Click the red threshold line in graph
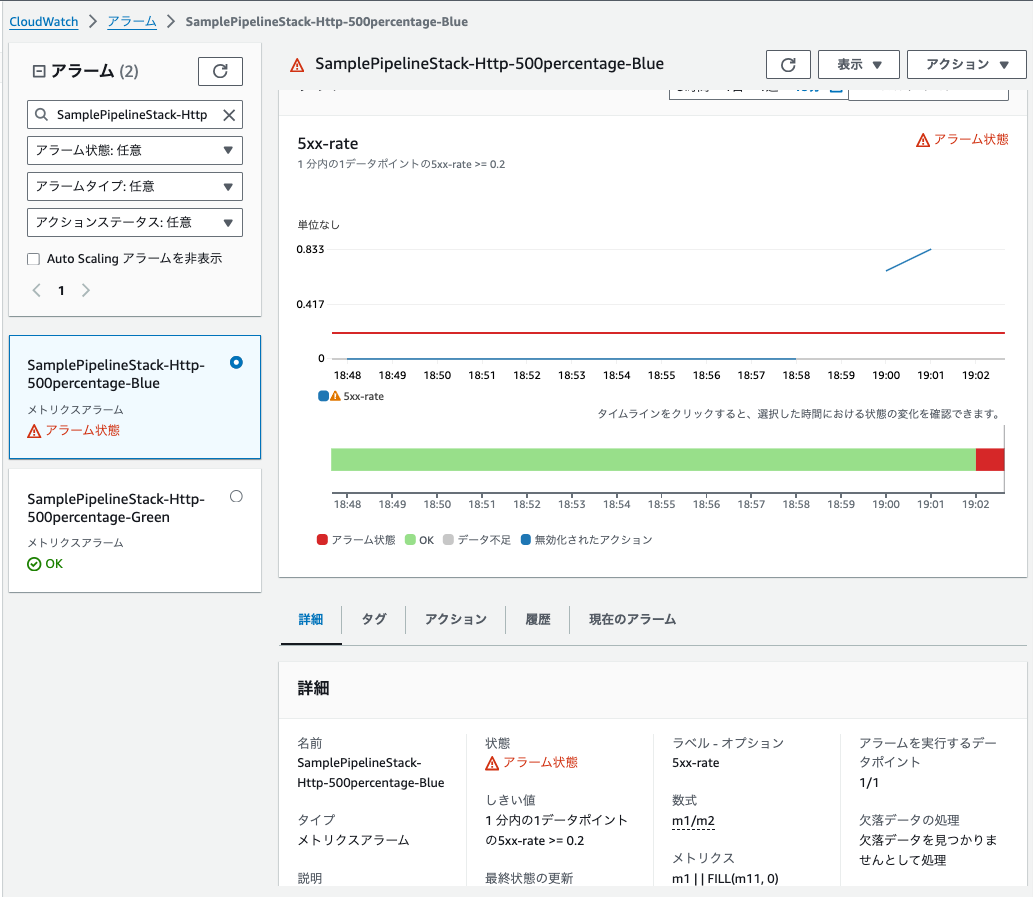Screen dimensions: 1033x897 click(x=667, y=333)
